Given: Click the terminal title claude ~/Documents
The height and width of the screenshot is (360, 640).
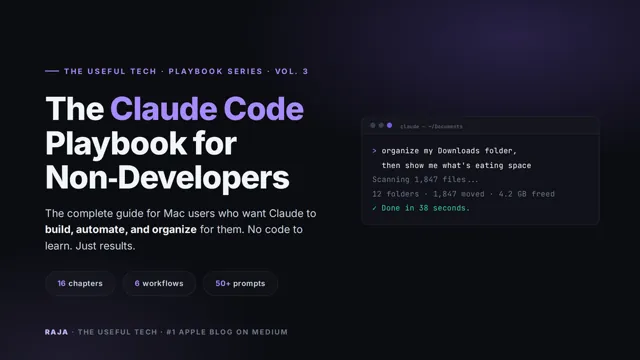Looking at the screenshot, I should (x=431, y=127).
